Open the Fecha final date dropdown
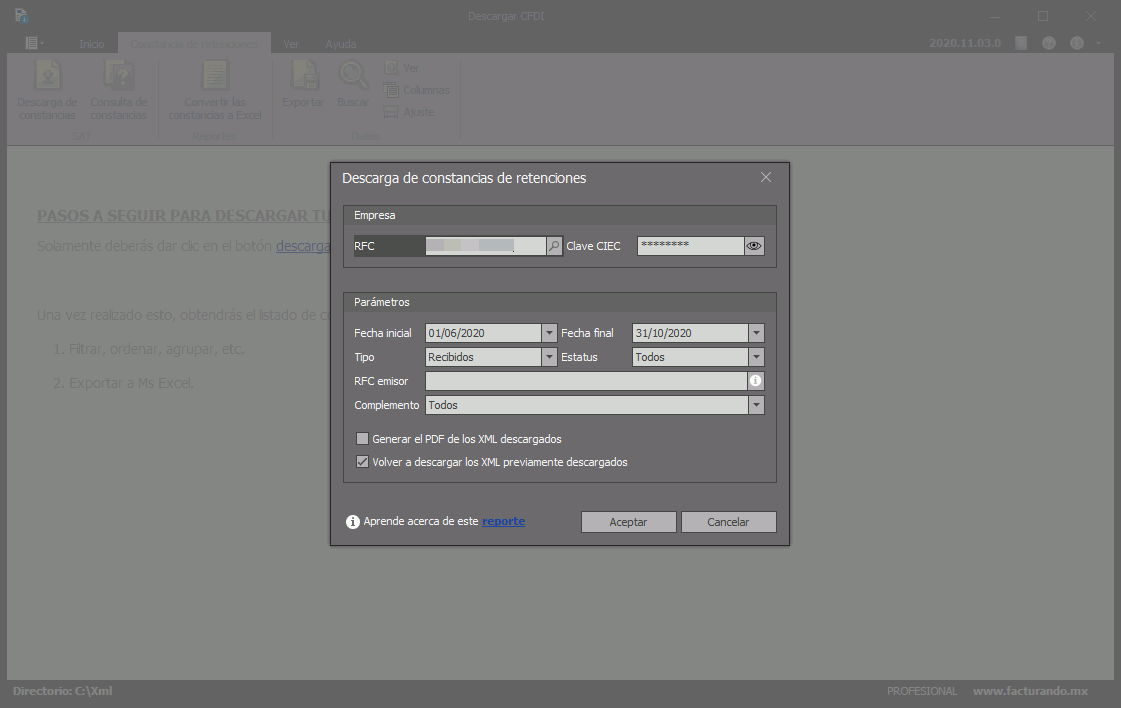The width and height of the screenshot is (1121, 708). click(756, 333)
